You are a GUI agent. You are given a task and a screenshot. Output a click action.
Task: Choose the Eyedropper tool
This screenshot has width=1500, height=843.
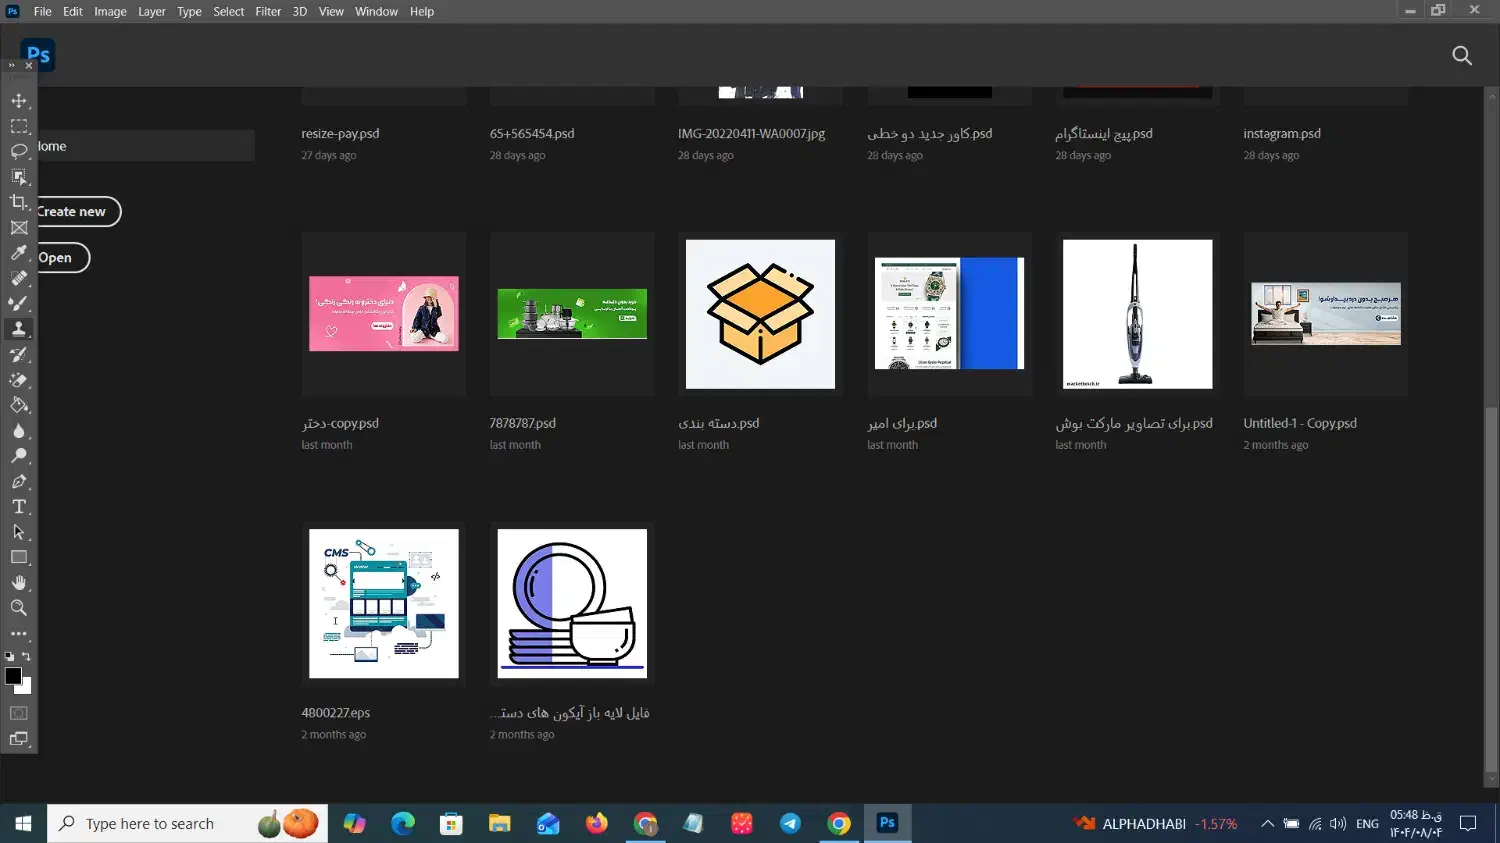pos(19,253)
